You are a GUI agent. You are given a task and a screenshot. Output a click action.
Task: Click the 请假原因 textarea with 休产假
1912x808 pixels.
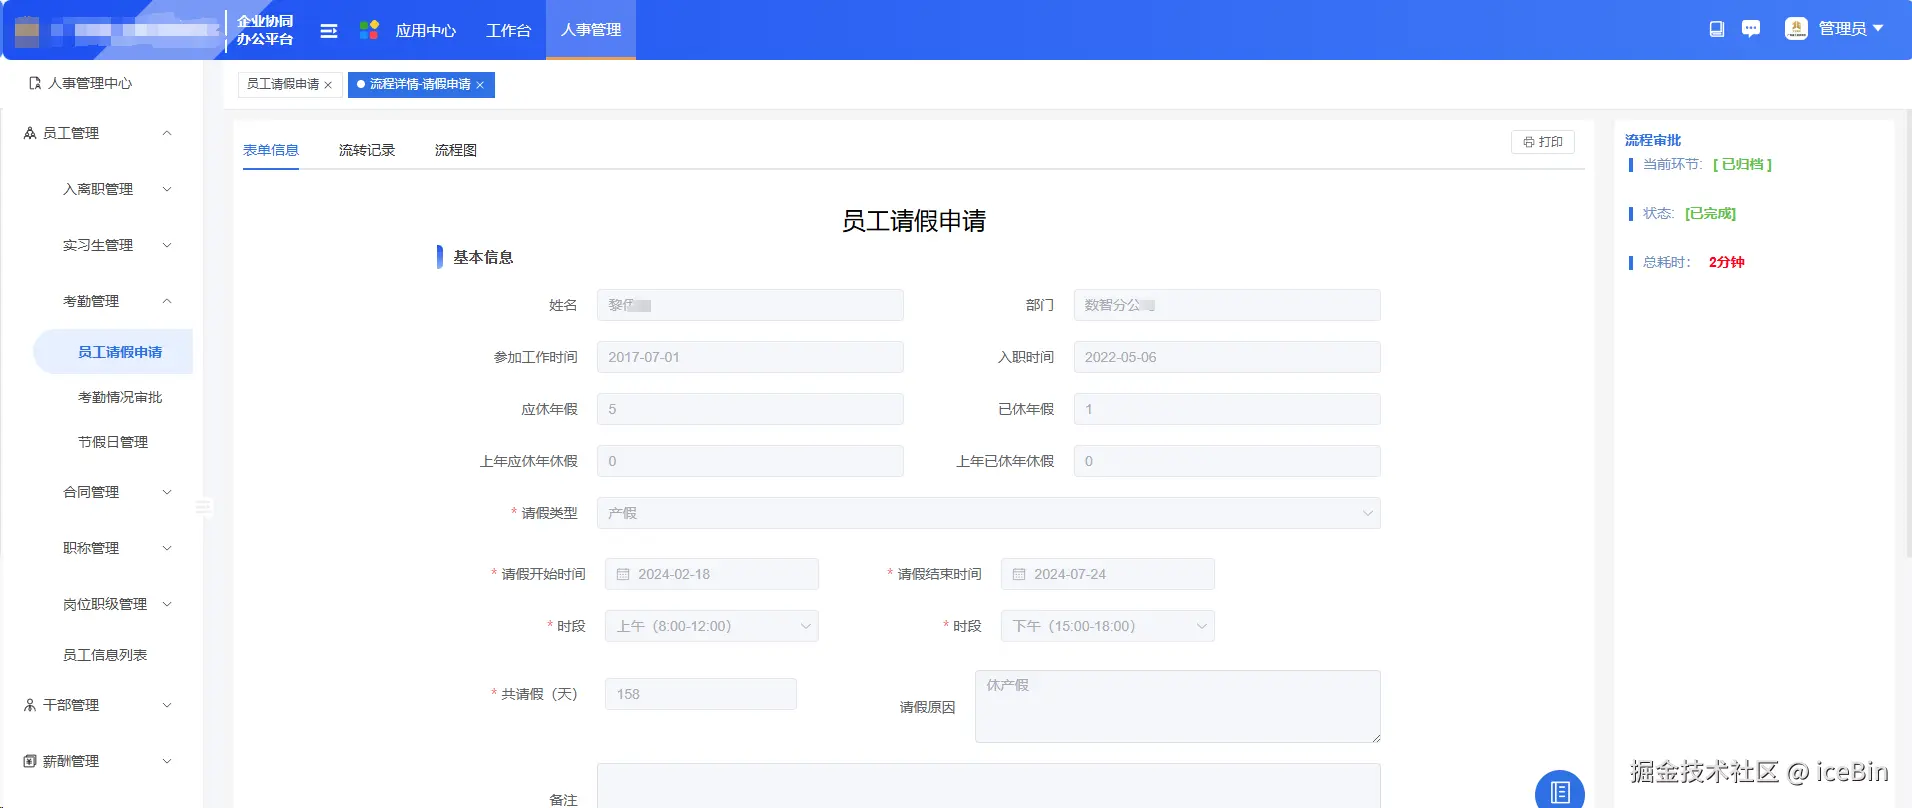(1178, 706)
